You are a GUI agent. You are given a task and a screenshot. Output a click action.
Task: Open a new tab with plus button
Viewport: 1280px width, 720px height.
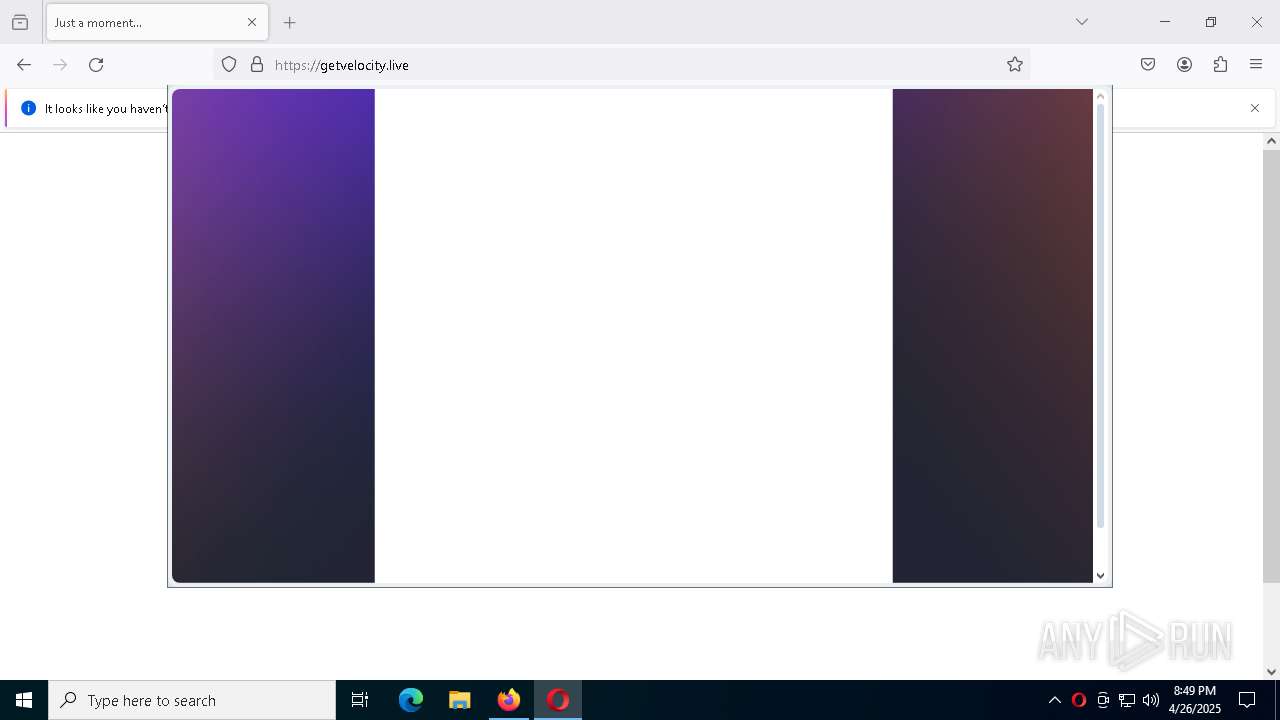[290, 22]
